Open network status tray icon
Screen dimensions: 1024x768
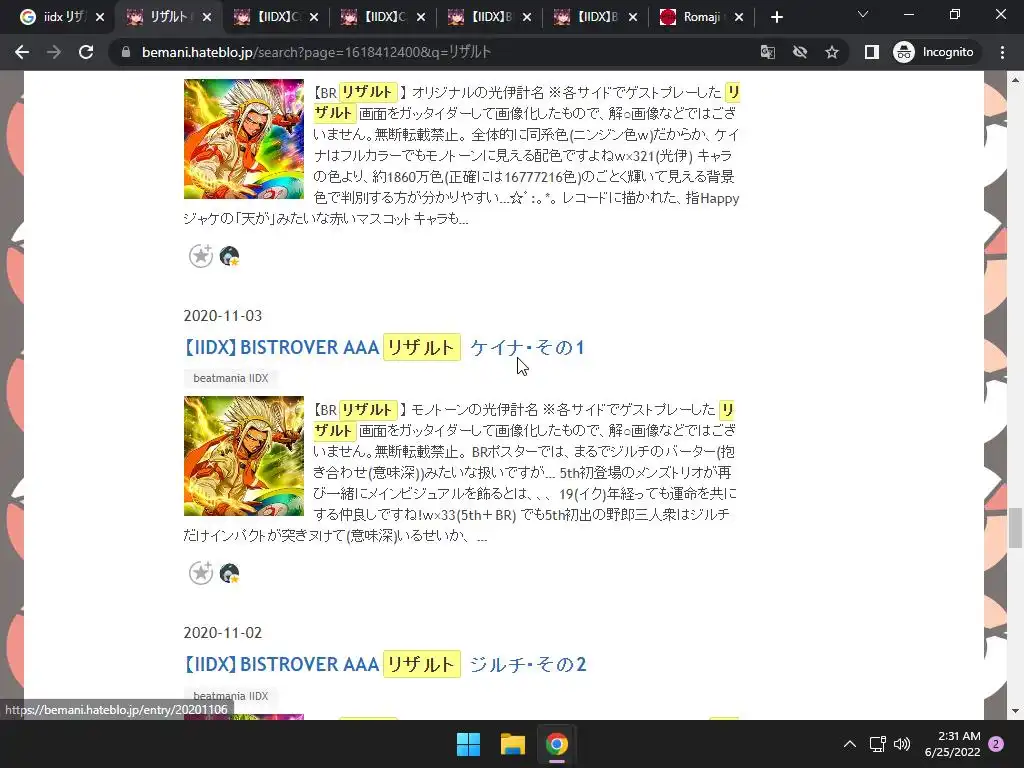pos(877,744)
